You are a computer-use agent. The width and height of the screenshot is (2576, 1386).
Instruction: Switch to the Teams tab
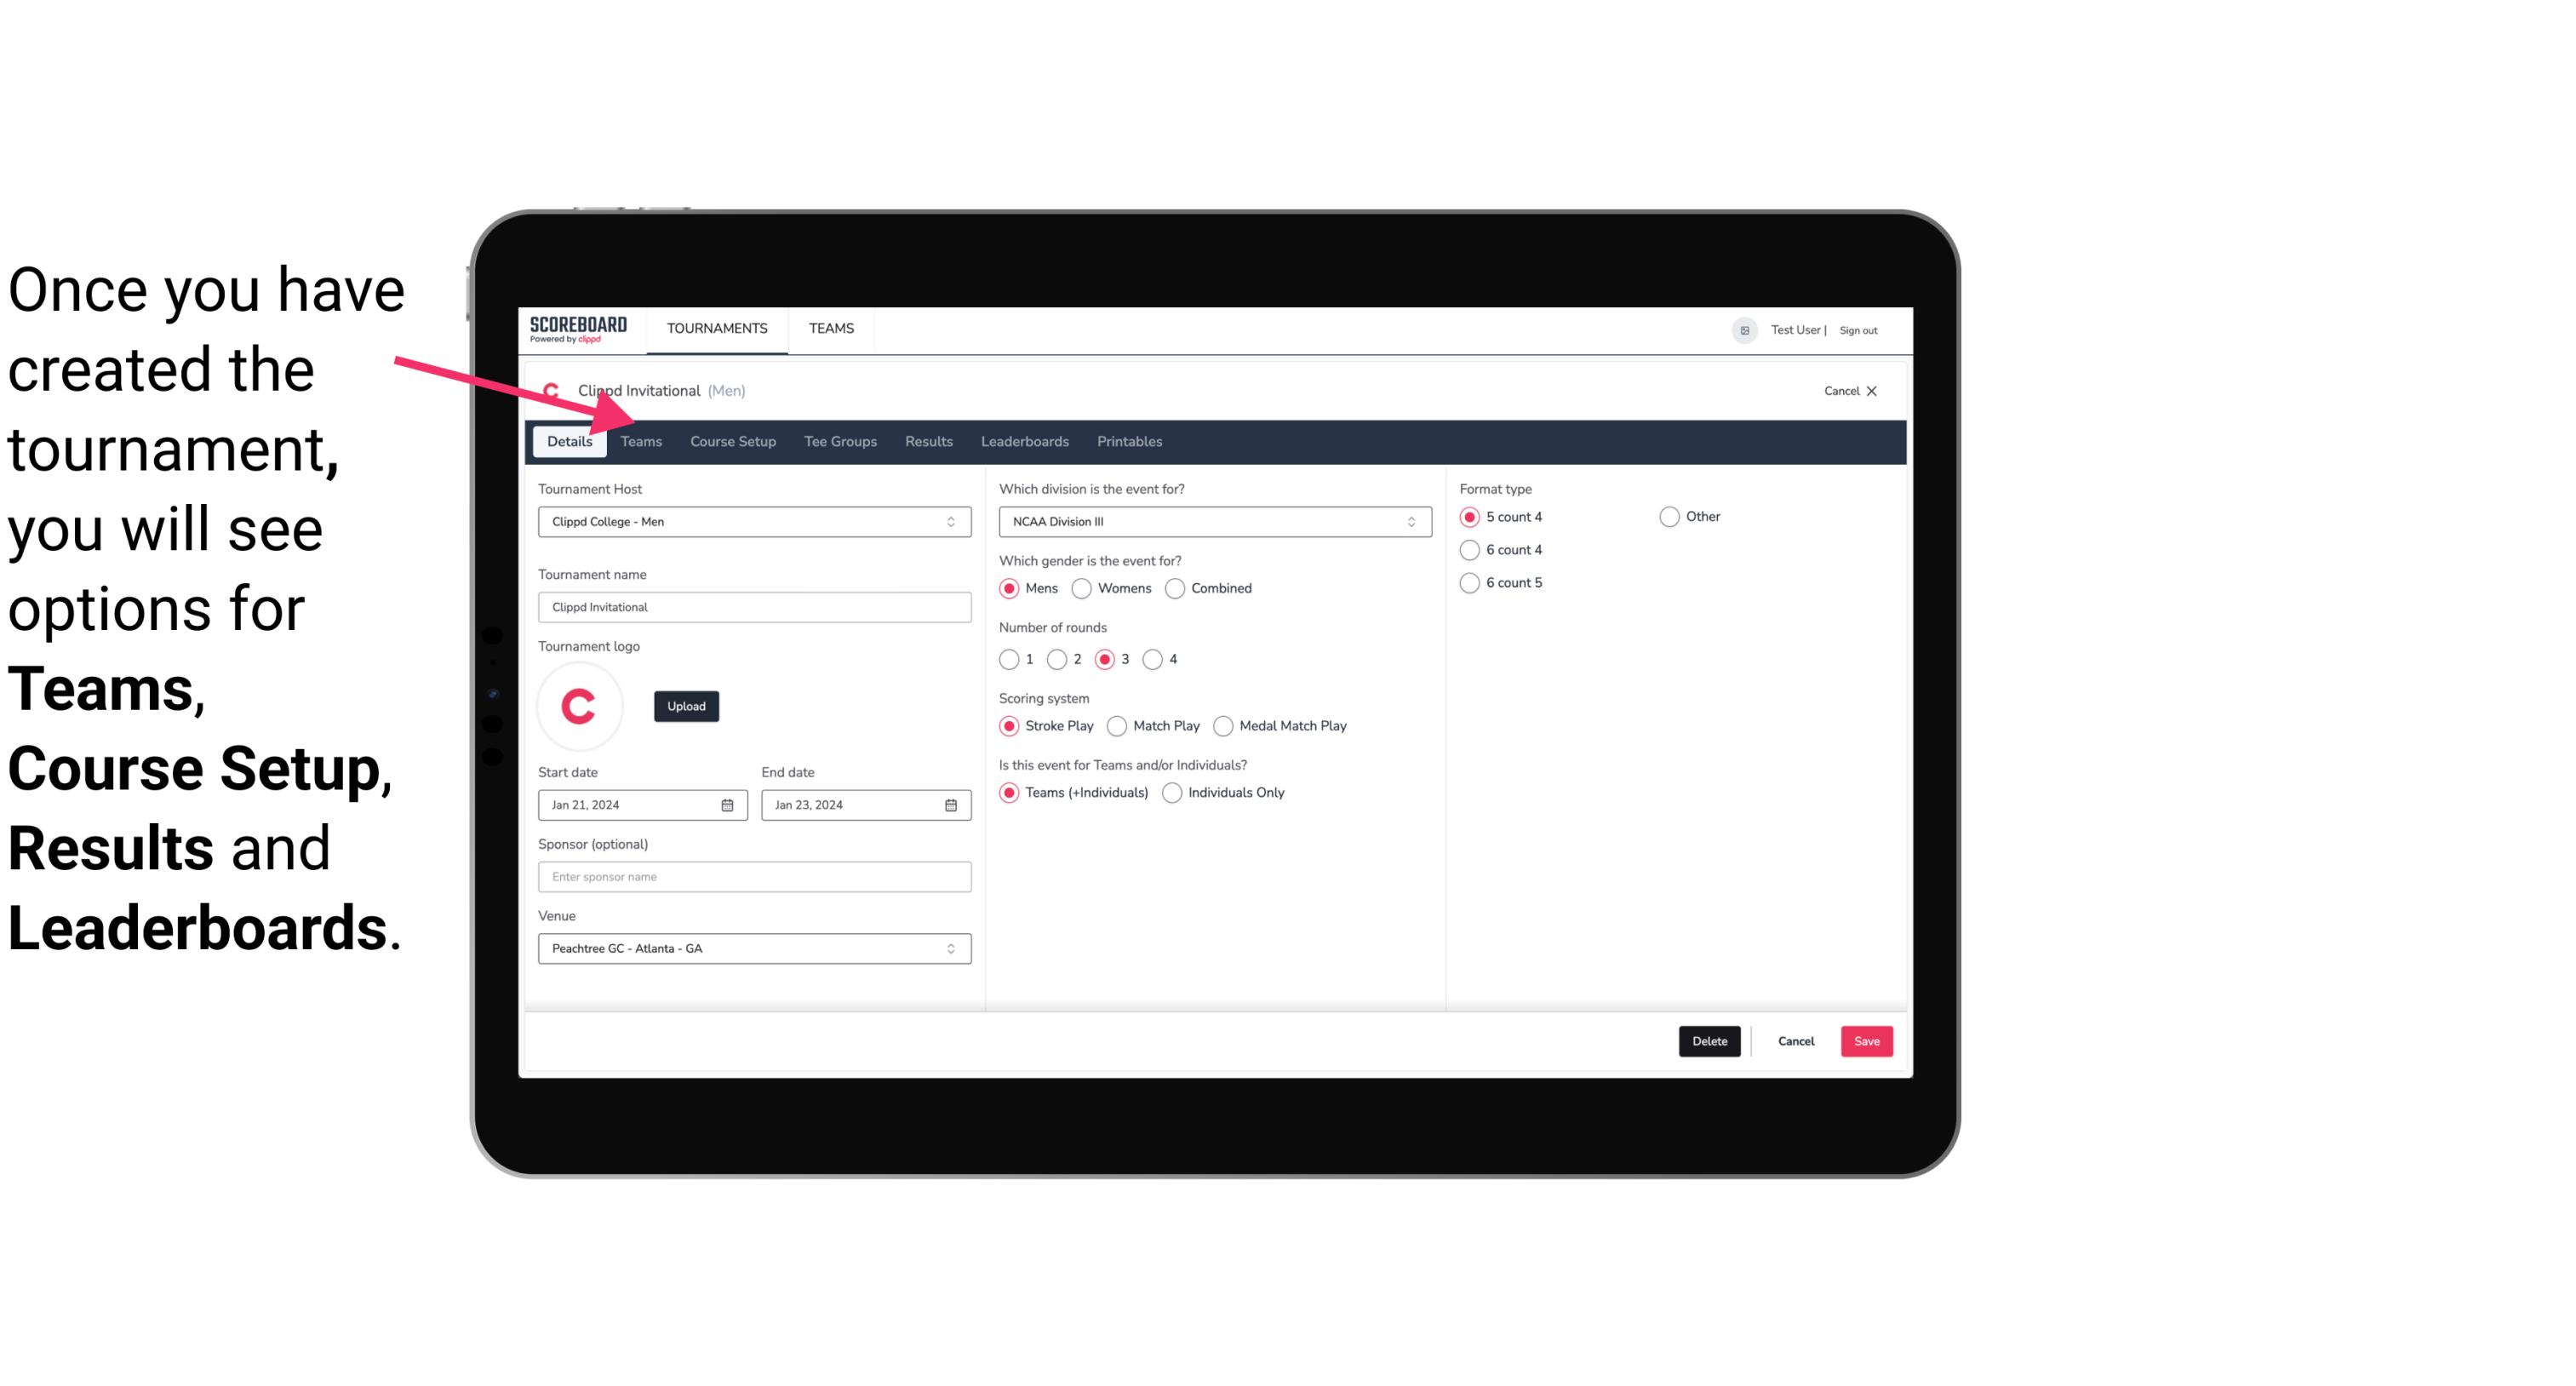click(x=639, y=440)
